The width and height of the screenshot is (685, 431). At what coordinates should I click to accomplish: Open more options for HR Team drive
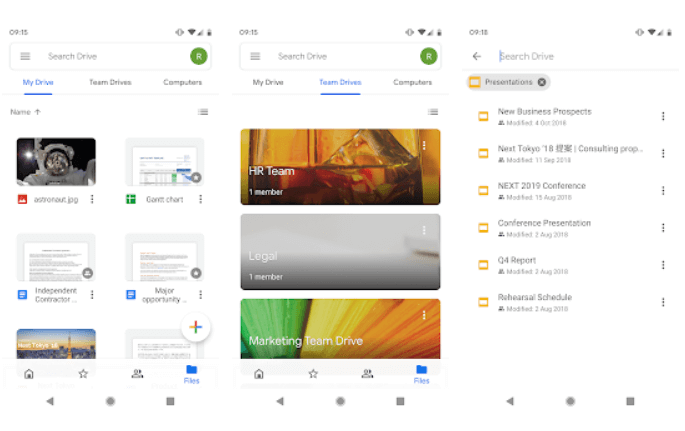click(424, 145)
